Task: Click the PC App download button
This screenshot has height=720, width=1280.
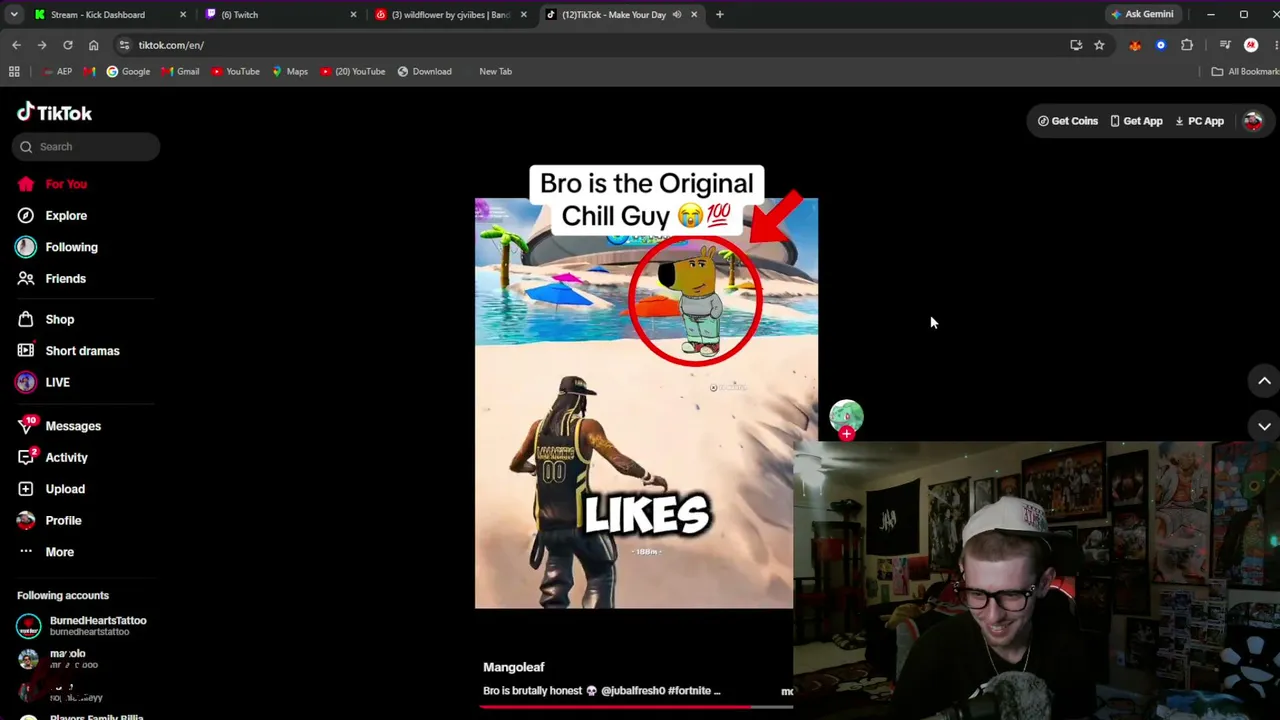Action: (1199, 121)
